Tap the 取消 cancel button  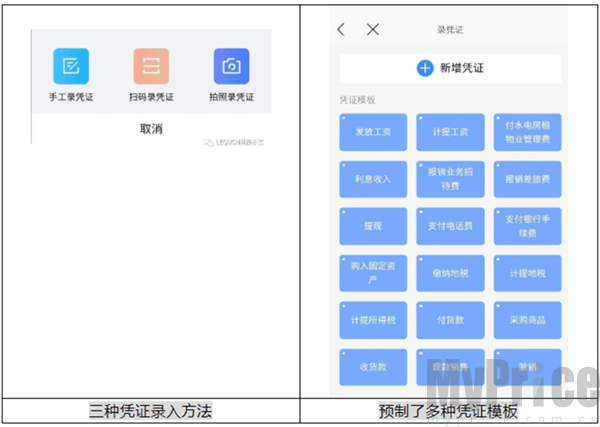(151, 129)
